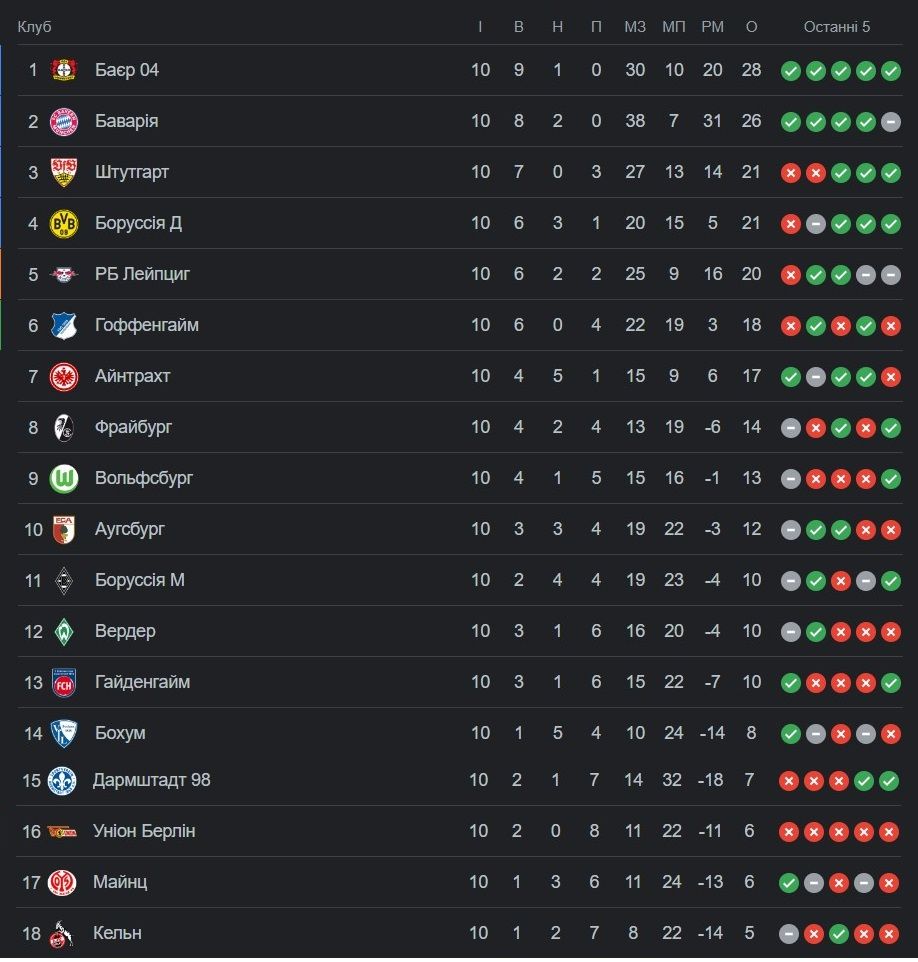Click the Borussia Dortmund BVB logo
Image resolution: width=918 pixels, height=962 pixels.
pos(64,223)
